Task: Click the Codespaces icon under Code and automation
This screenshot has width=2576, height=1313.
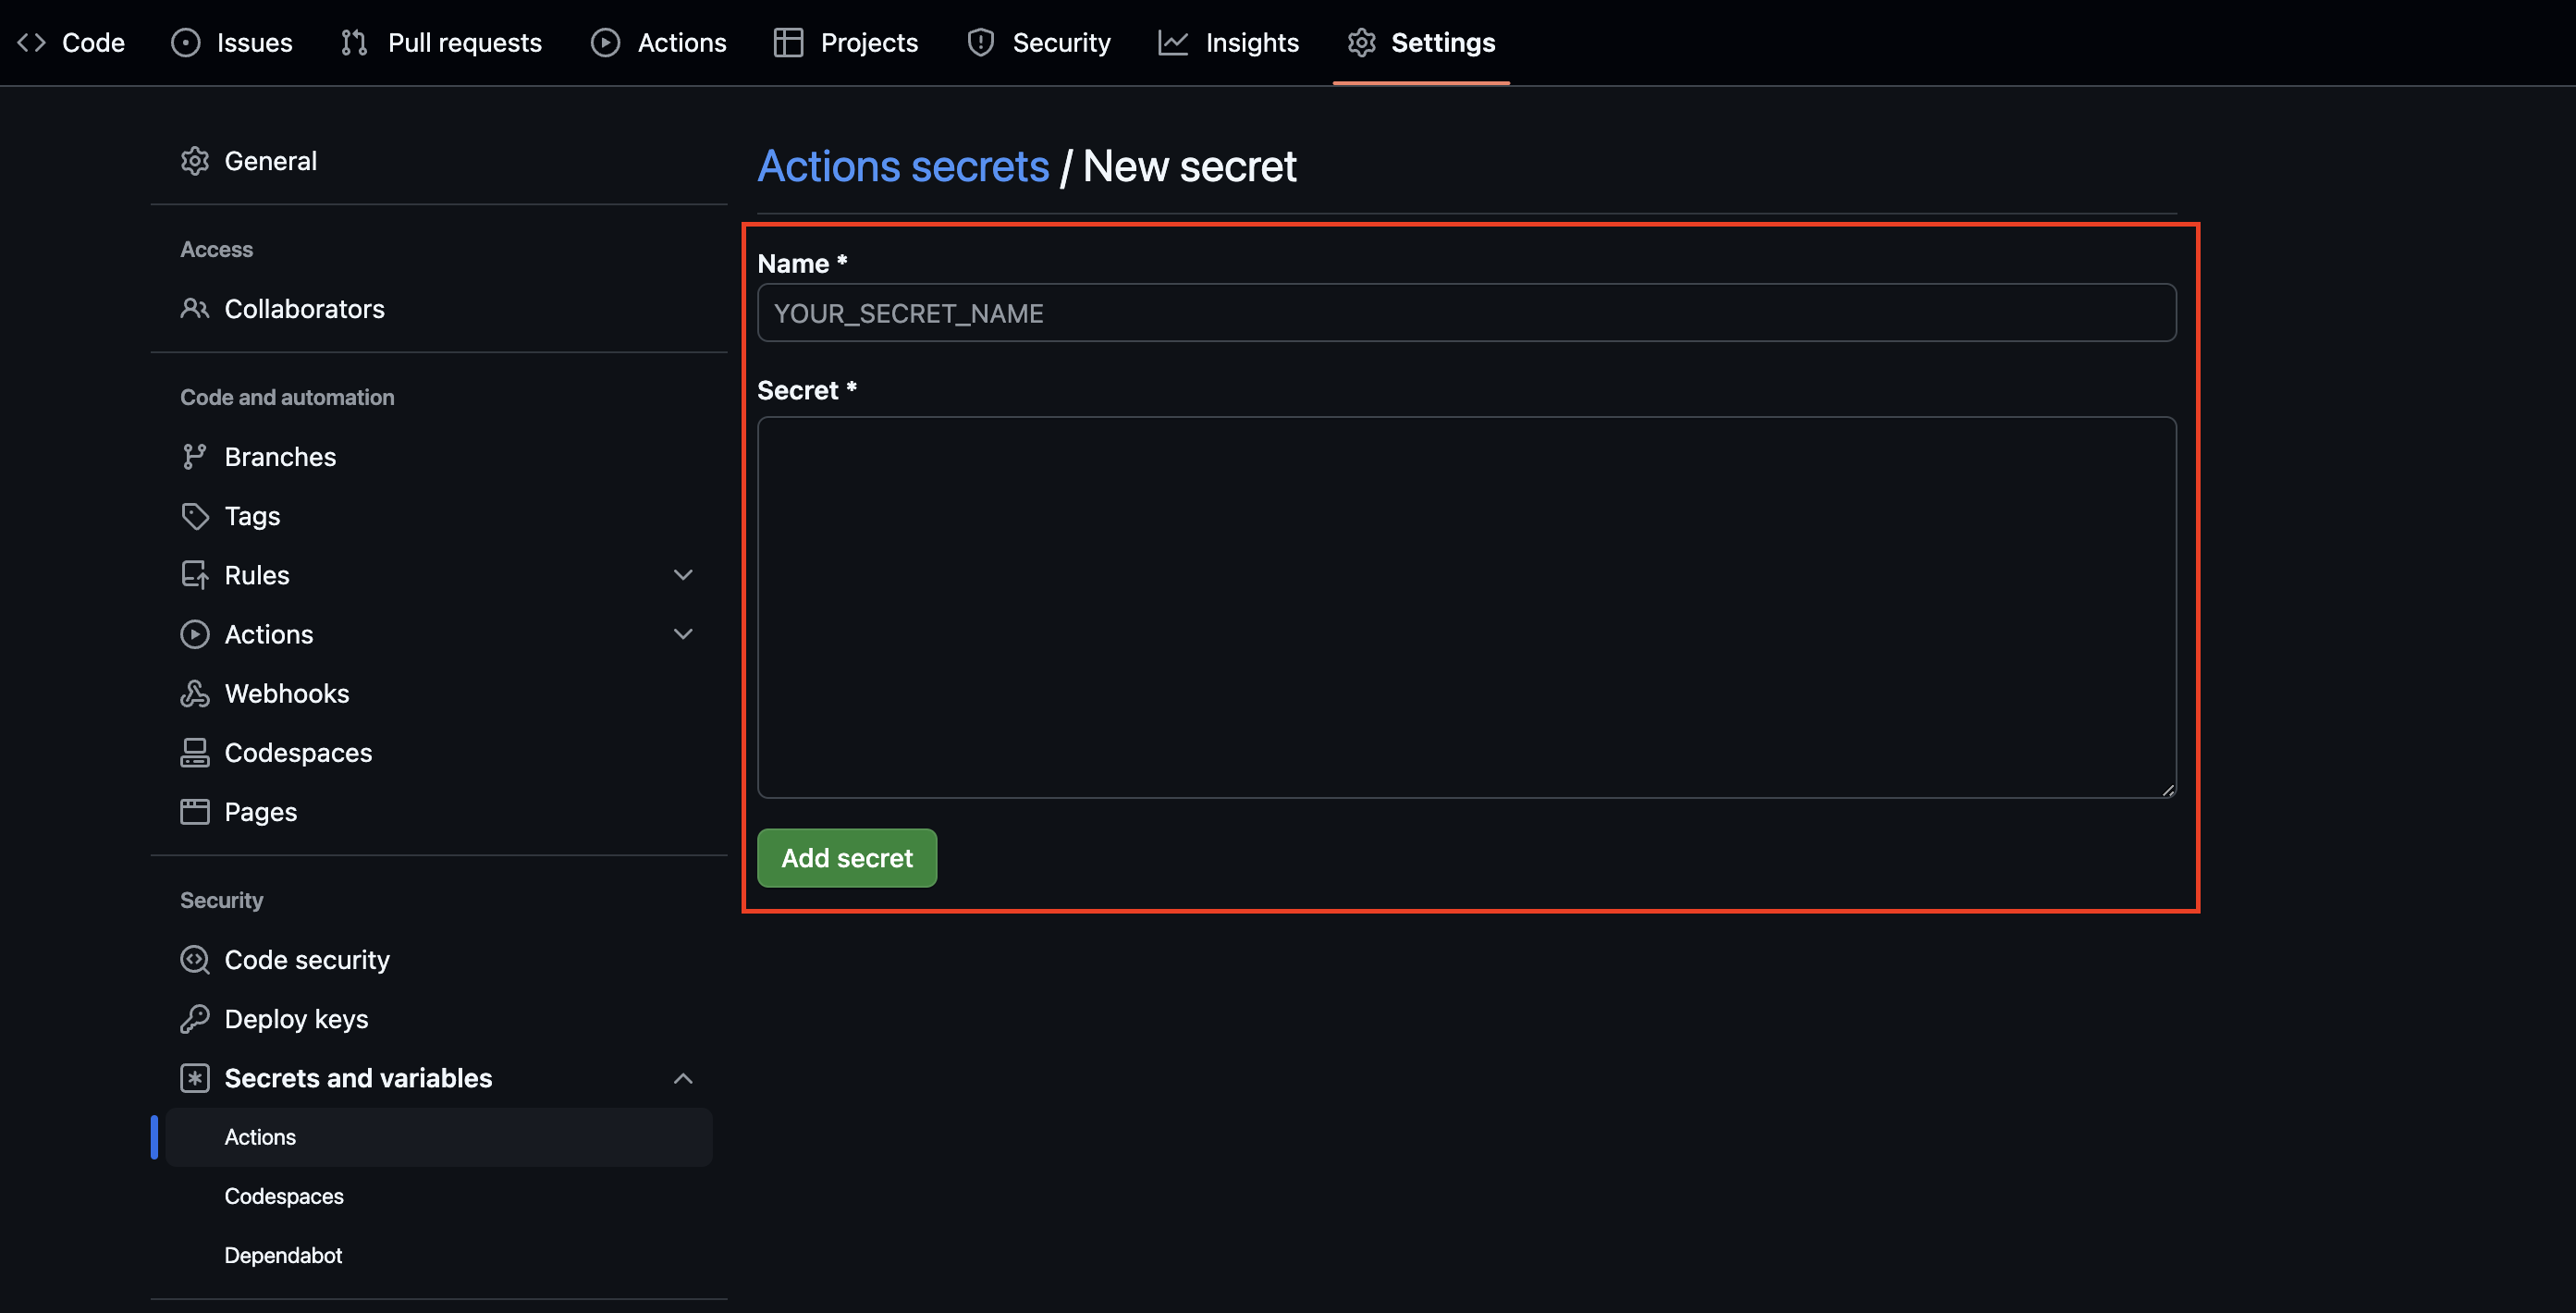Action: click(194, 753)
